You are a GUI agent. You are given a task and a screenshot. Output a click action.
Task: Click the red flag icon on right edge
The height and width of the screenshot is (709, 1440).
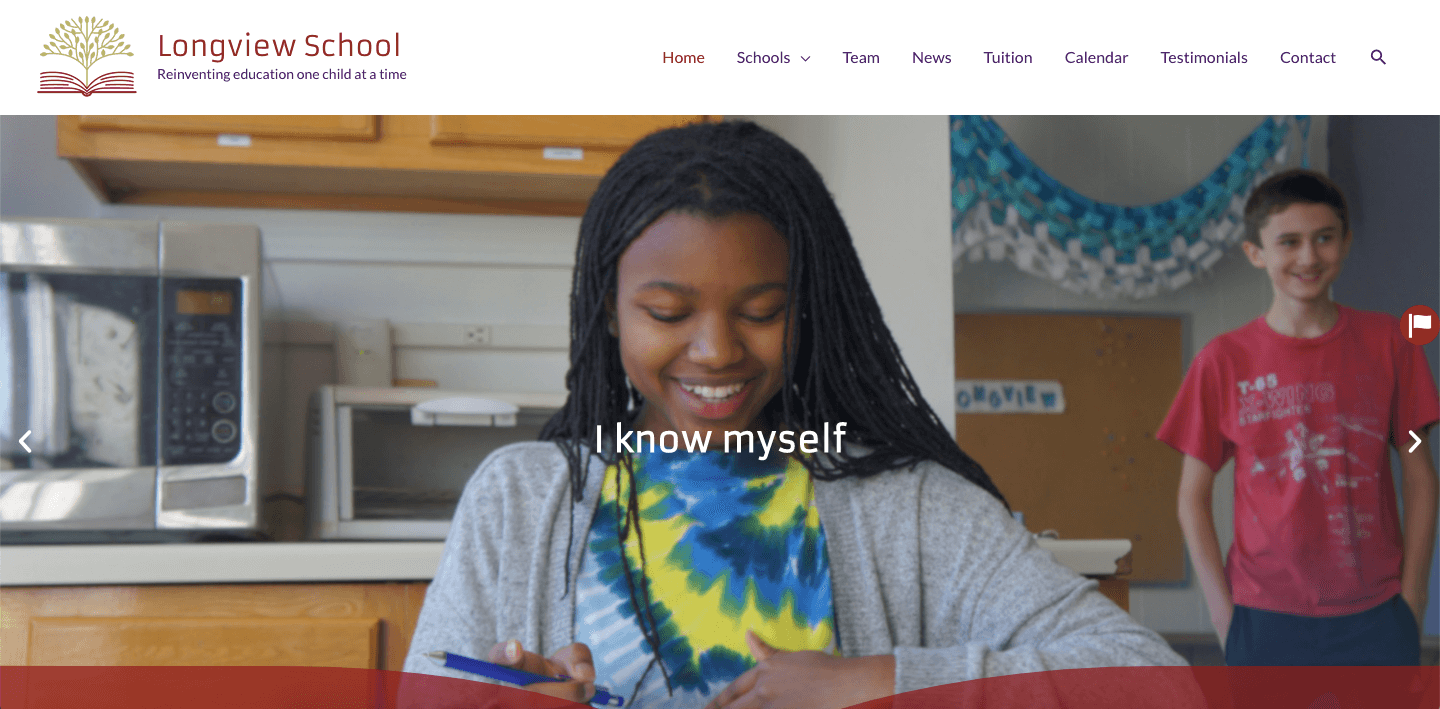(x=1421, y=325)
